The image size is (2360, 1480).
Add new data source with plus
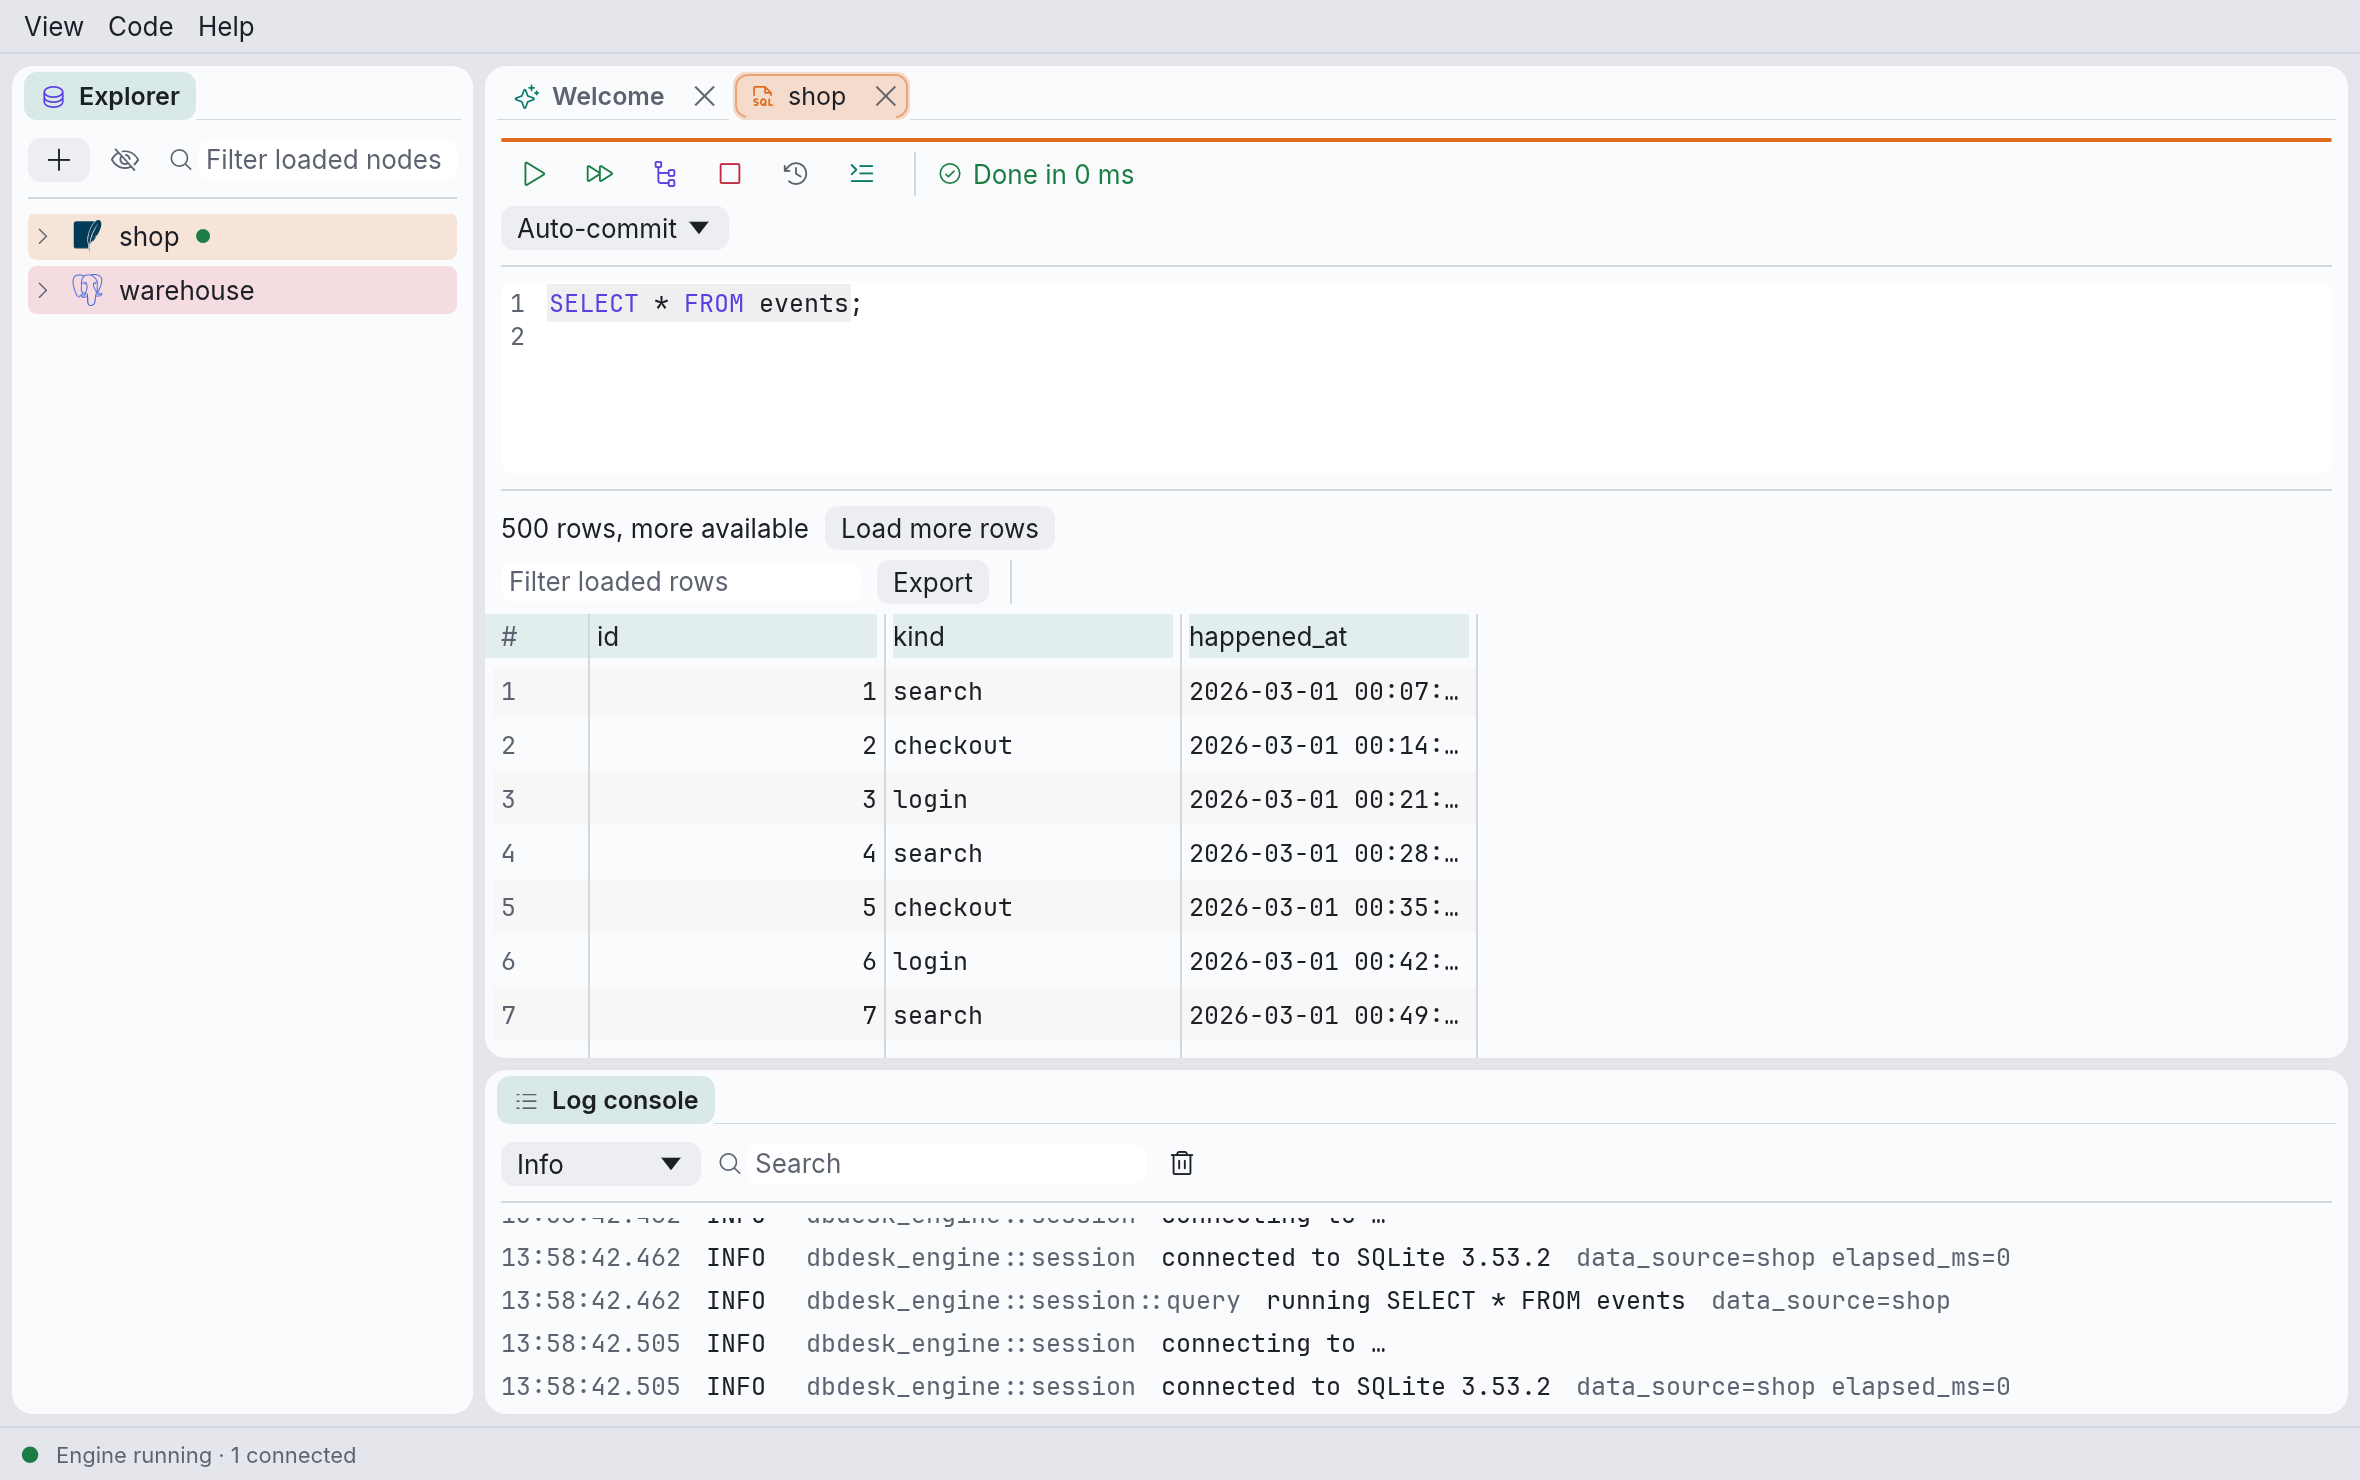pyautogui.click(x=59, y=160)
